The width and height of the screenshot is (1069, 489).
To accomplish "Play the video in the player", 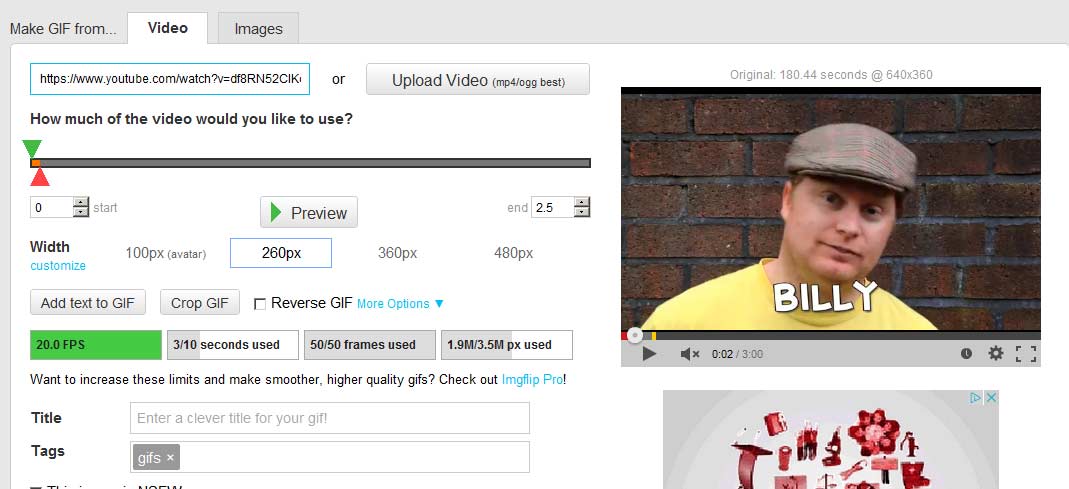I will coord(649,353).
